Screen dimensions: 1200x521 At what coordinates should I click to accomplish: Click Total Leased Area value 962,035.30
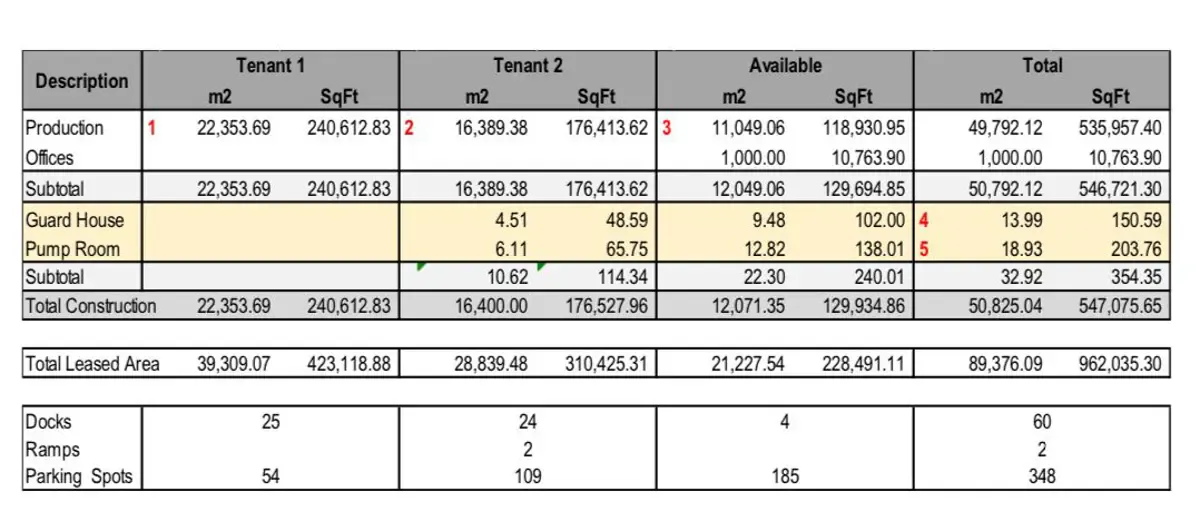click(1120, 365)
